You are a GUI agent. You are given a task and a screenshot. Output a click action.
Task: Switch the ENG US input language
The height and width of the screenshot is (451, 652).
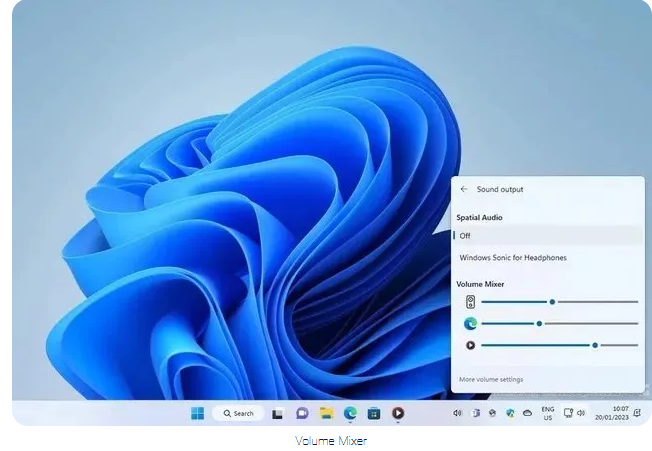point(548,413)
